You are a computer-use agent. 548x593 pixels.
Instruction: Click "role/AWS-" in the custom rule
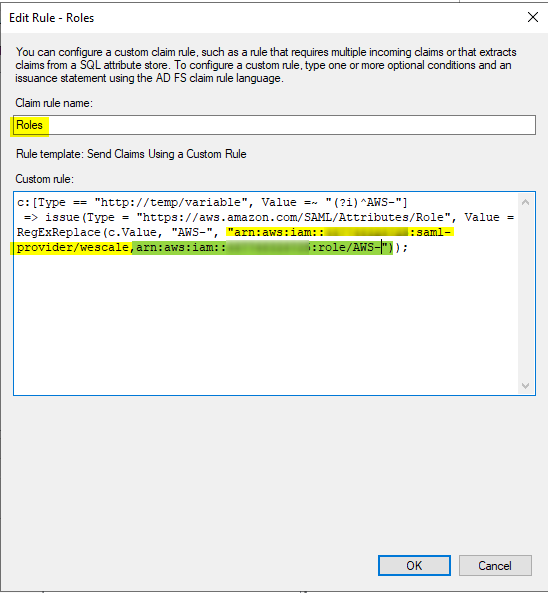tap(350, 247)
